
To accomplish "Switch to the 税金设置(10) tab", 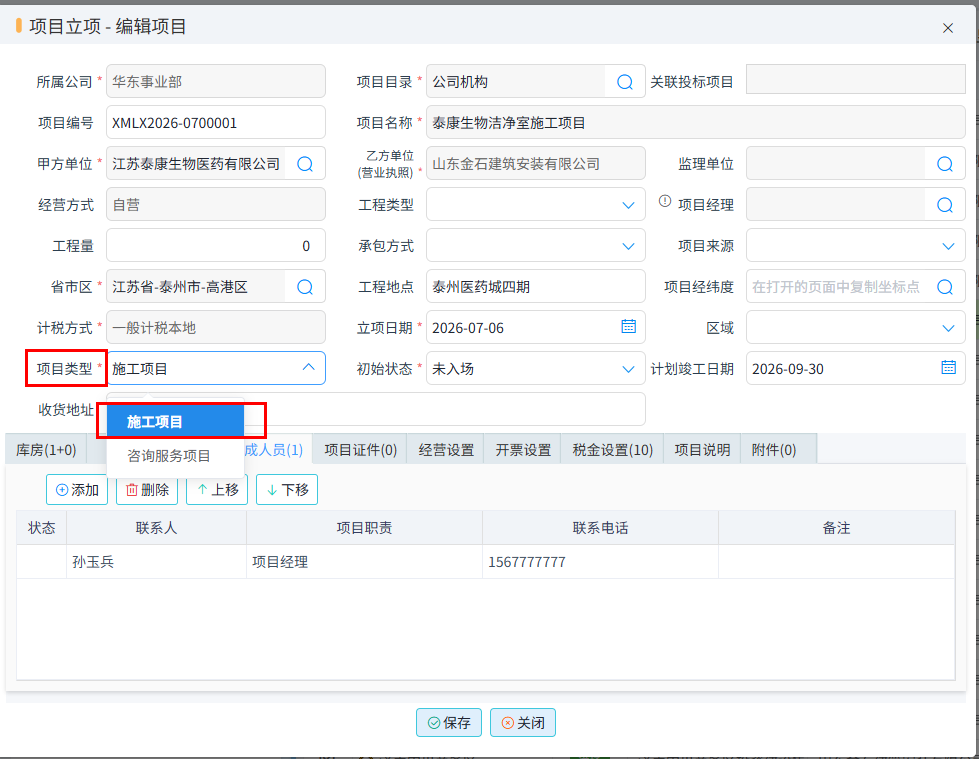I will coord(612,449).
